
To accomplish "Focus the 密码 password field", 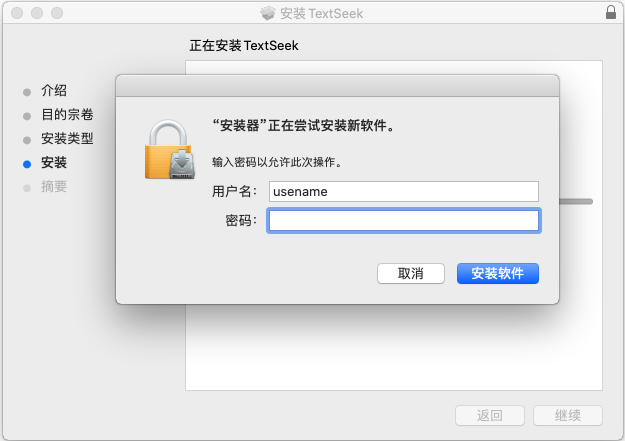I will pos(404,220).
